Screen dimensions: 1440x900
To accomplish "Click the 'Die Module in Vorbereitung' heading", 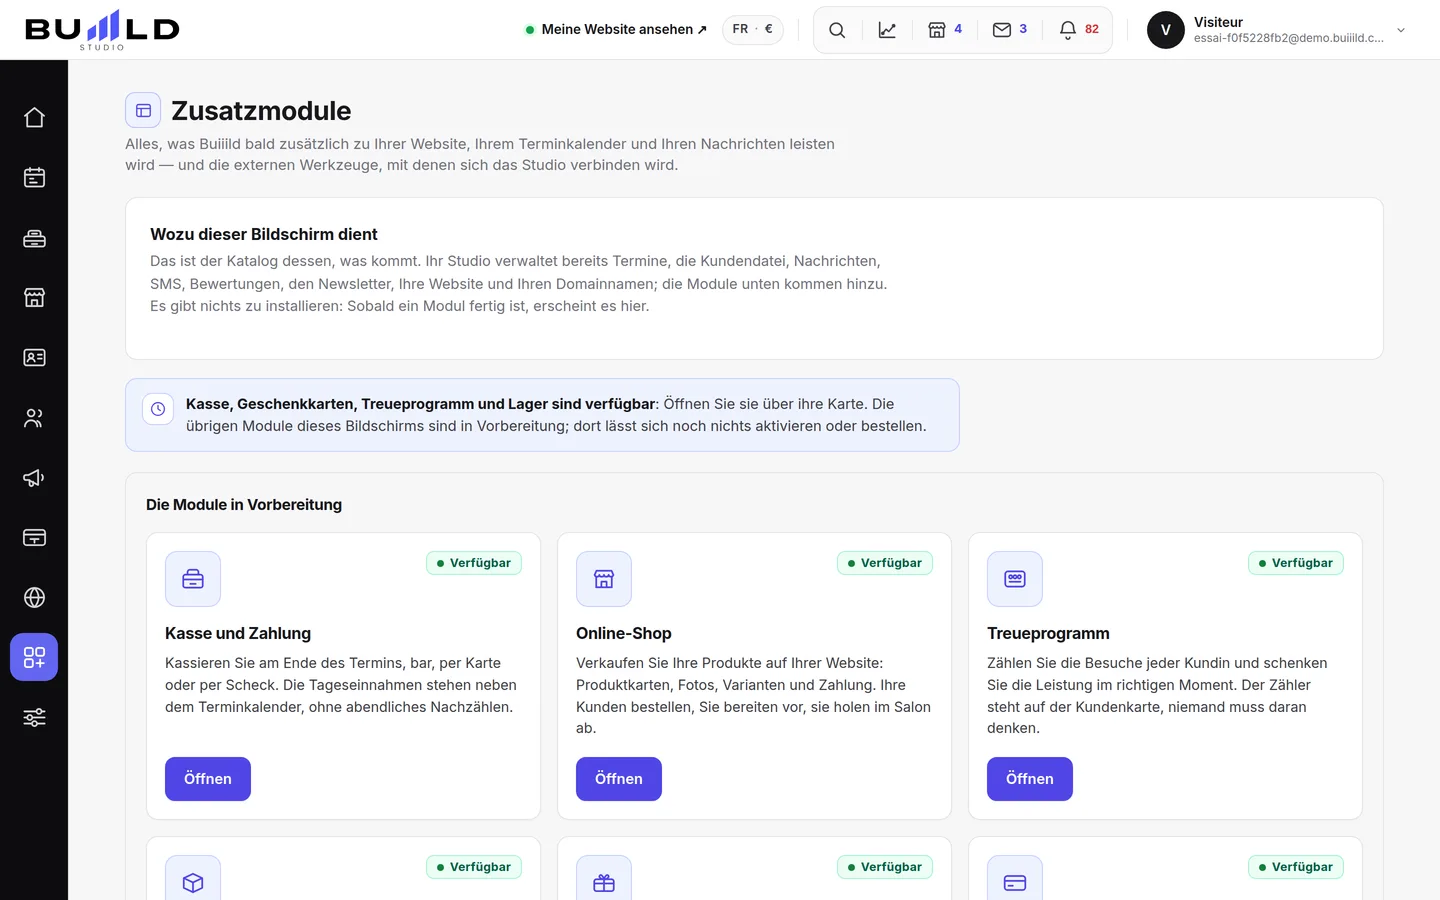I will [x=244, y=505].
